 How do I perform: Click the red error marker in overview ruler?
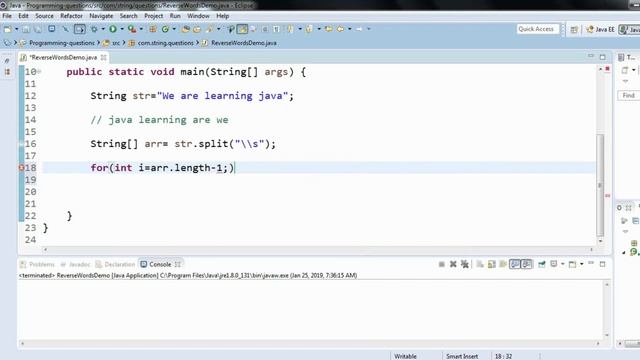pos(607,196)
